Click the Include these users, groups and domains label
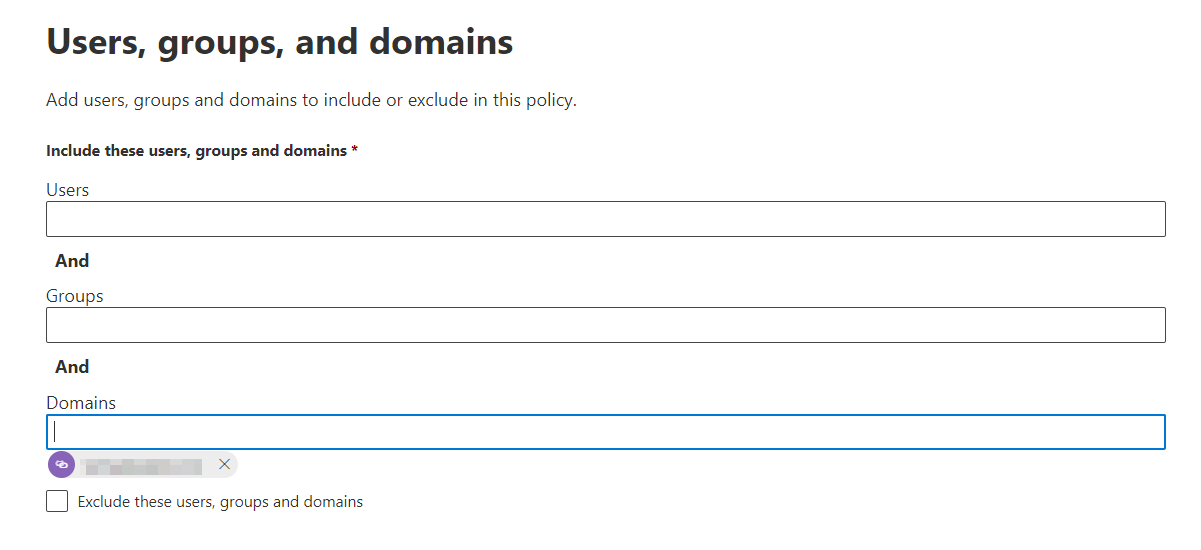 point(196,151)
